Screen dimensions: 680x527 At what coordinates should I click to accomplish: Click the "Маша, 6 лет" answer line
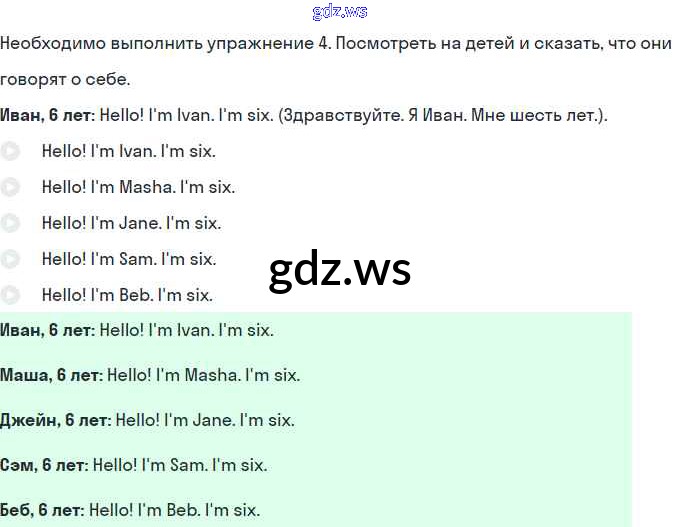point(150,375)
